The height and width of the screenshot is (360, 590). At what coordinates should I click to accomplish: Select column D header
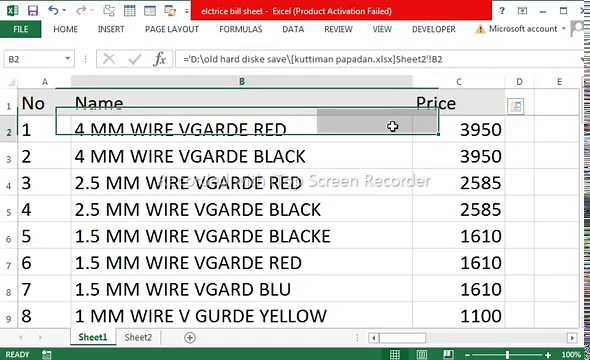pos(519,82)
